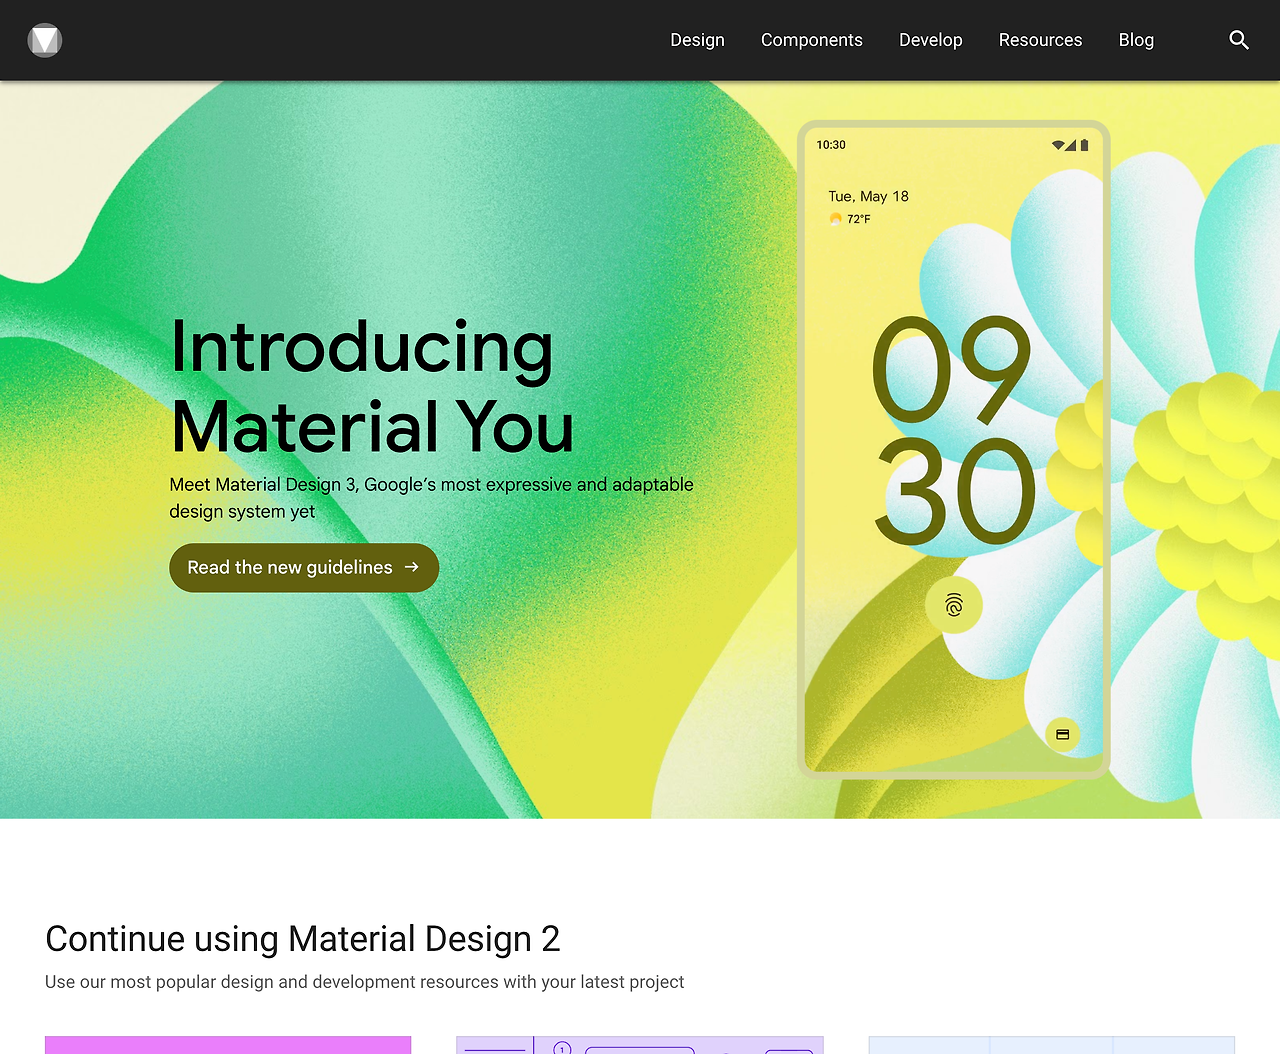Click the signal and battery status icons on the phone

tap(1070, 145)
